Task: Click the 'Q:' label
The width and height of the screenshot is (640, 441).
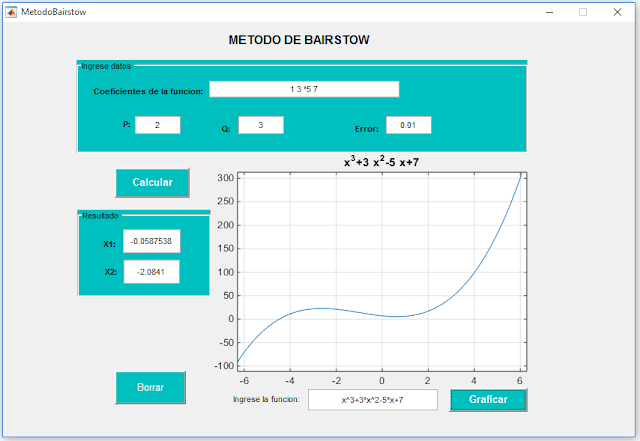Action: [226, 129]
